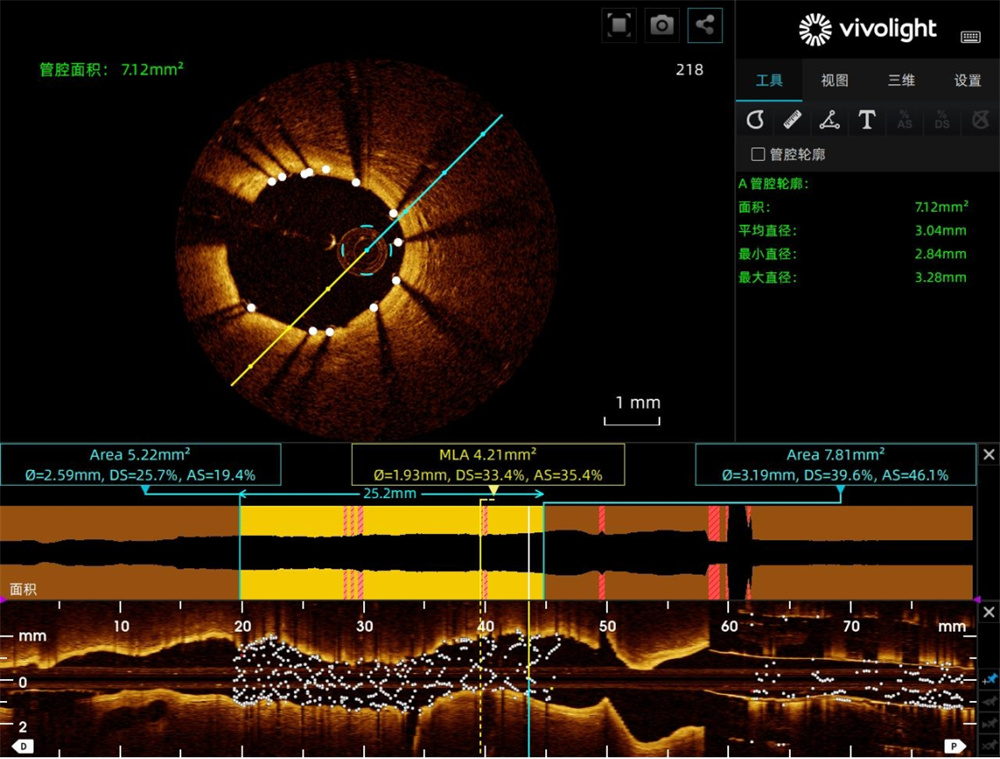1000x759 pixels.
Task: Click the grey pin icon below the blue pin
Action: point(990,701)
